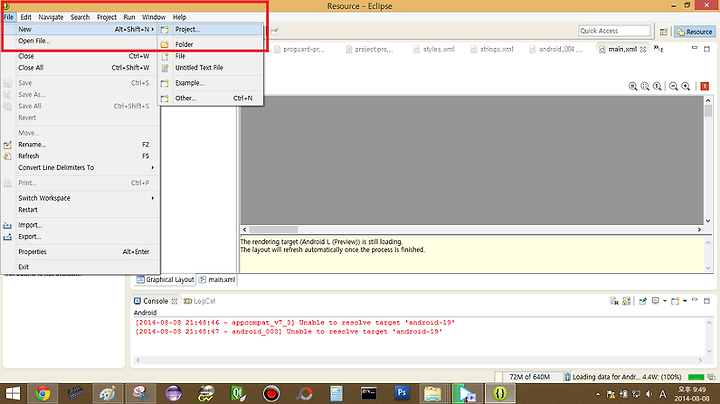Viewport: 720px width, 404px height.
Task: Select Rename... menu entry
Action: pyautogui.click(x=81, y=145)
